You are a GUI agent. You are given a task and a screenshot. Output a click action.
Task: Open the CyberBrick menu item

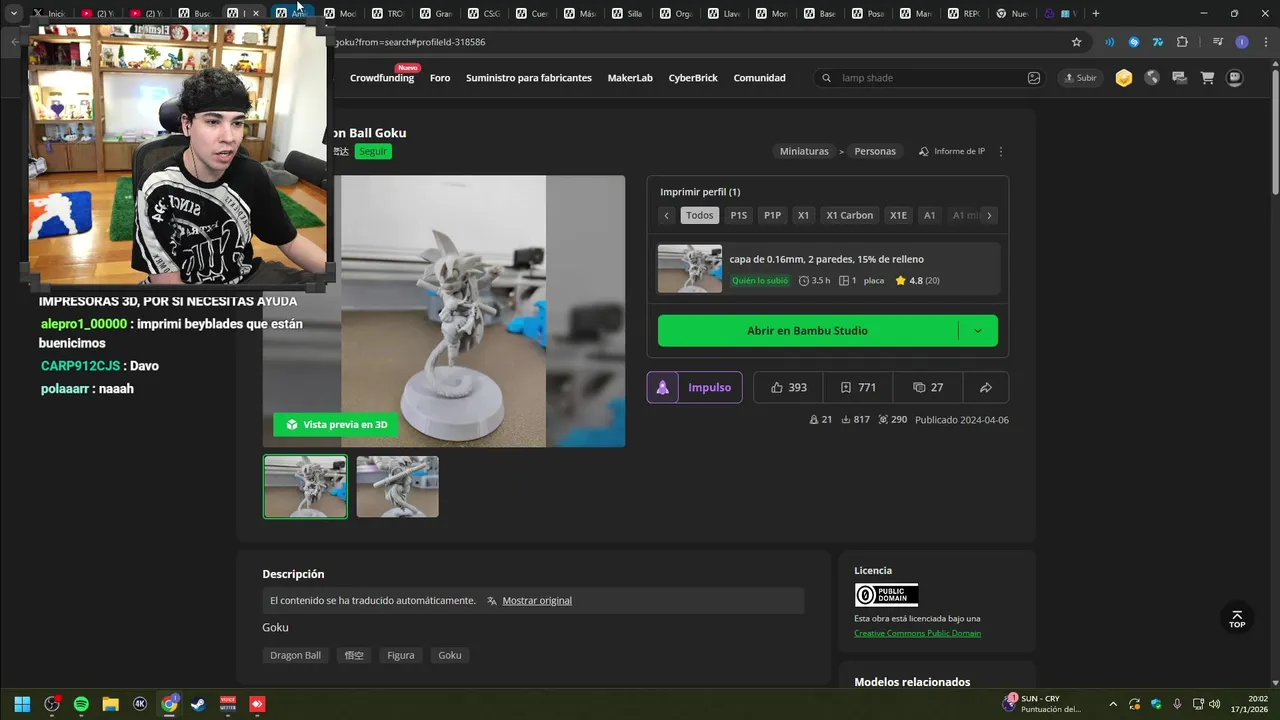click(x=693, y=78)
